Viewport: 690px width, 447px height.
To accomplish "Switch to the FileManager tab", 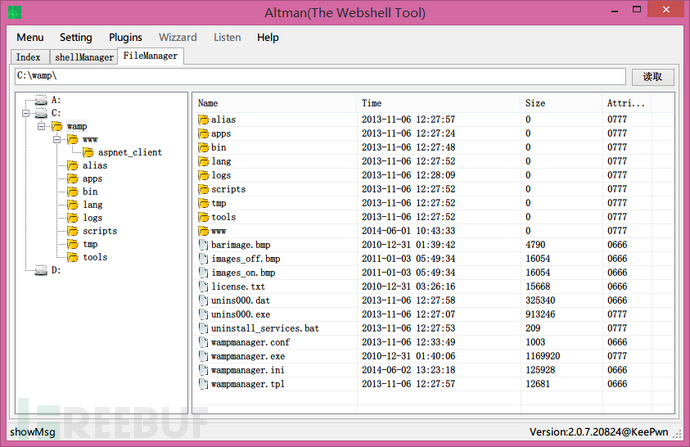I will tap(150, 56).
